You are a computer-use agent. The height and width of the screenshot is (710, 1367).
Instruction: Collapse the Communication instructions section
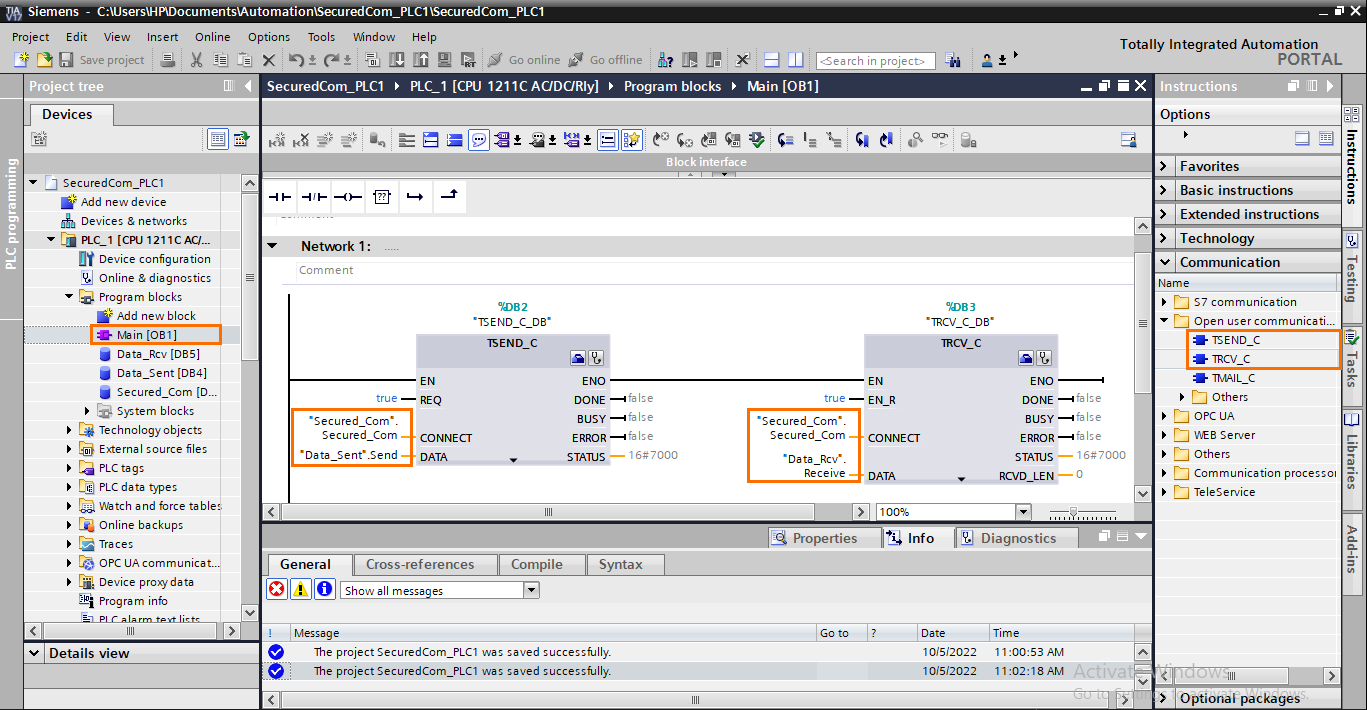point(1166,261)
